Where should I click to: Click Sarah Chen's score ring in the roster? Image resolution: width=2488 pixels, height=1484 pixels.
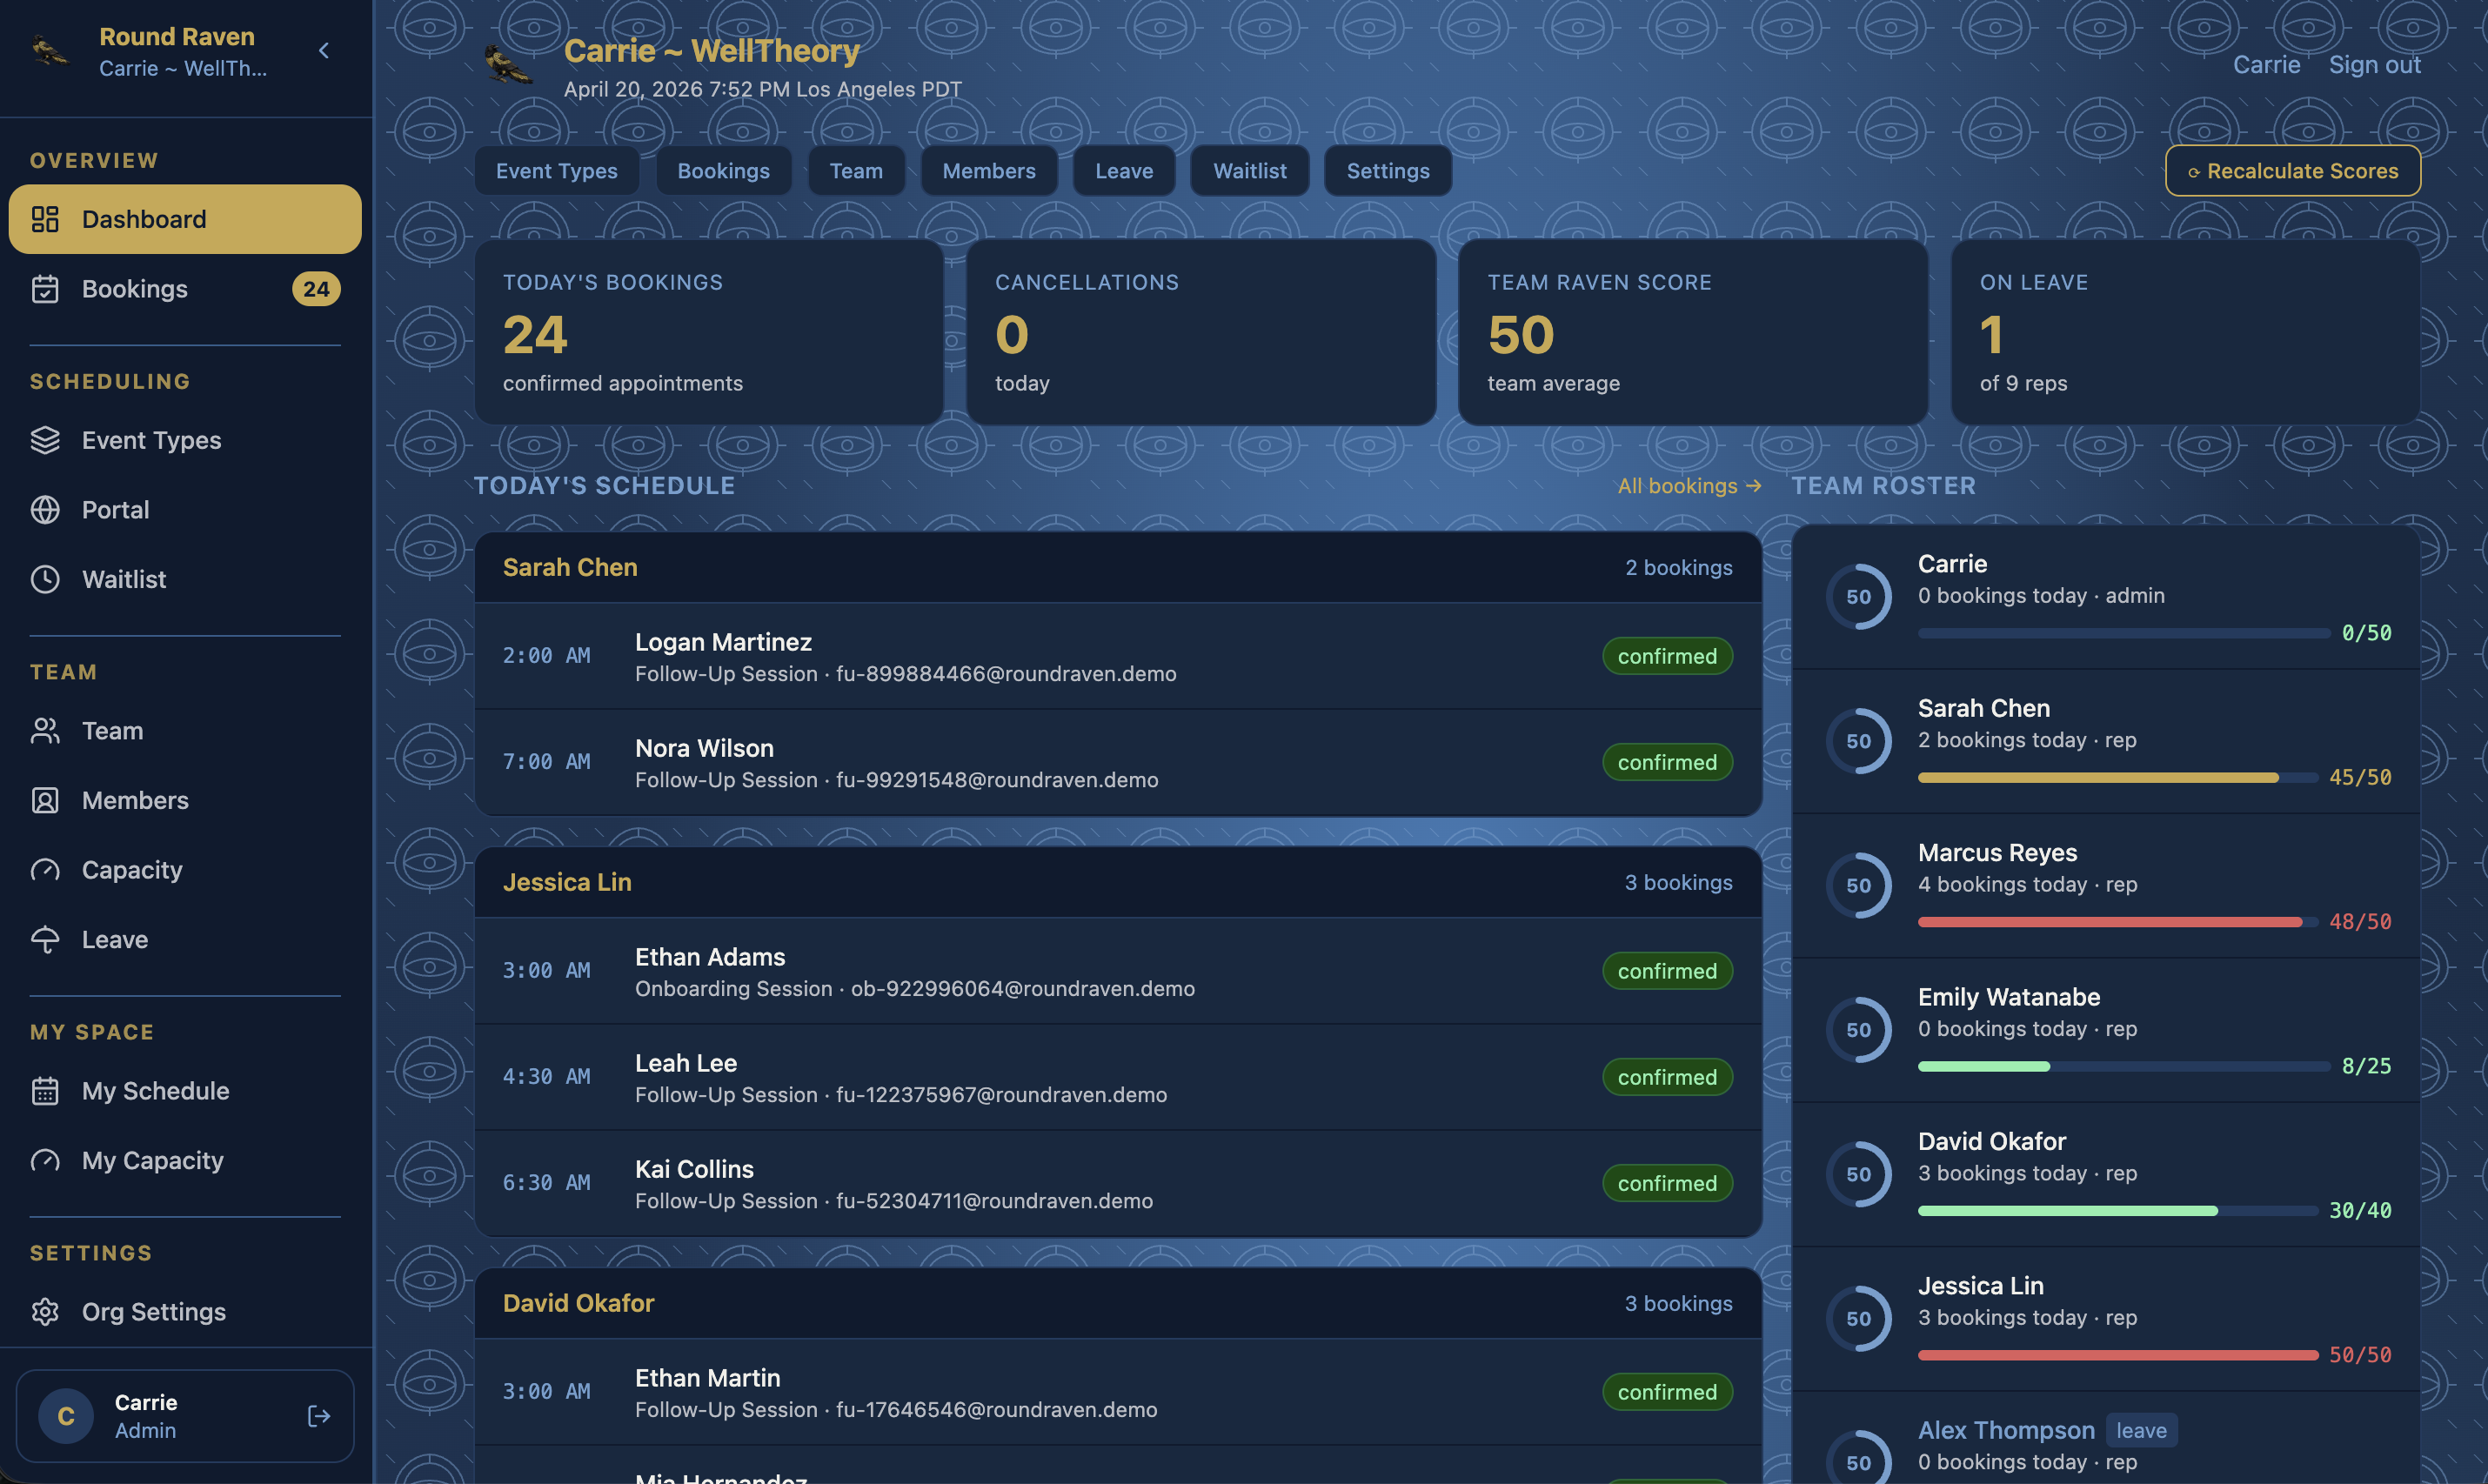pos(1859,741)
